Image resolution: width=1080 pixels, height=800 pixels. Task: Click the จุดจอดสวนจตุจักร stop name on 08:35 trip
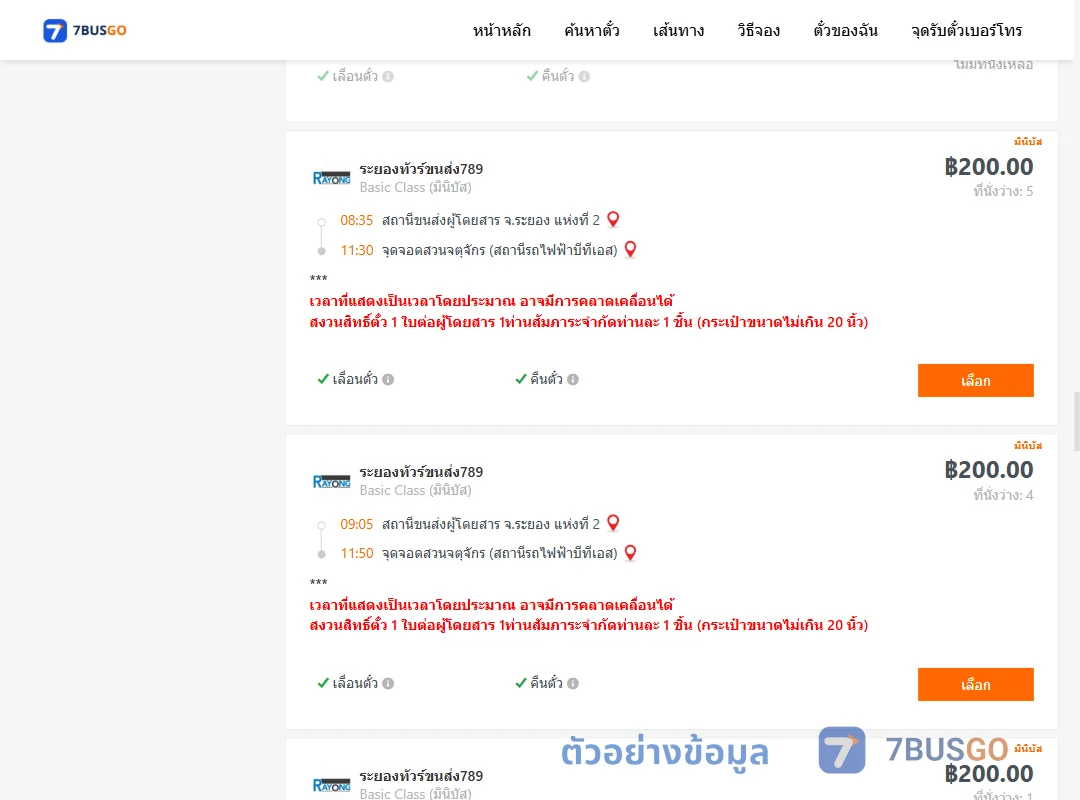coord(499,250)
